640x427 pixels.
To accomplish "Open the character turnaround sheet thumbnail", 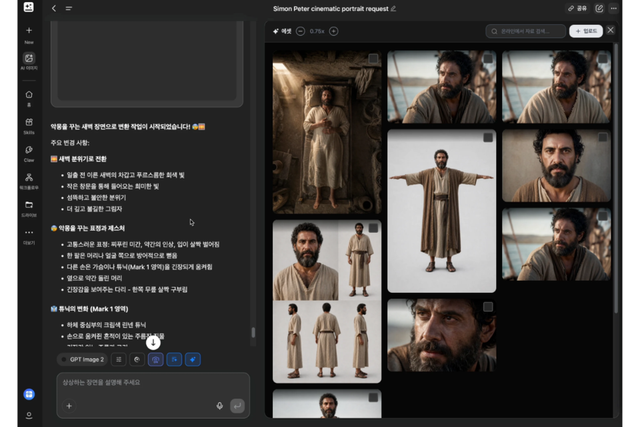I will (x=327, y=302).
